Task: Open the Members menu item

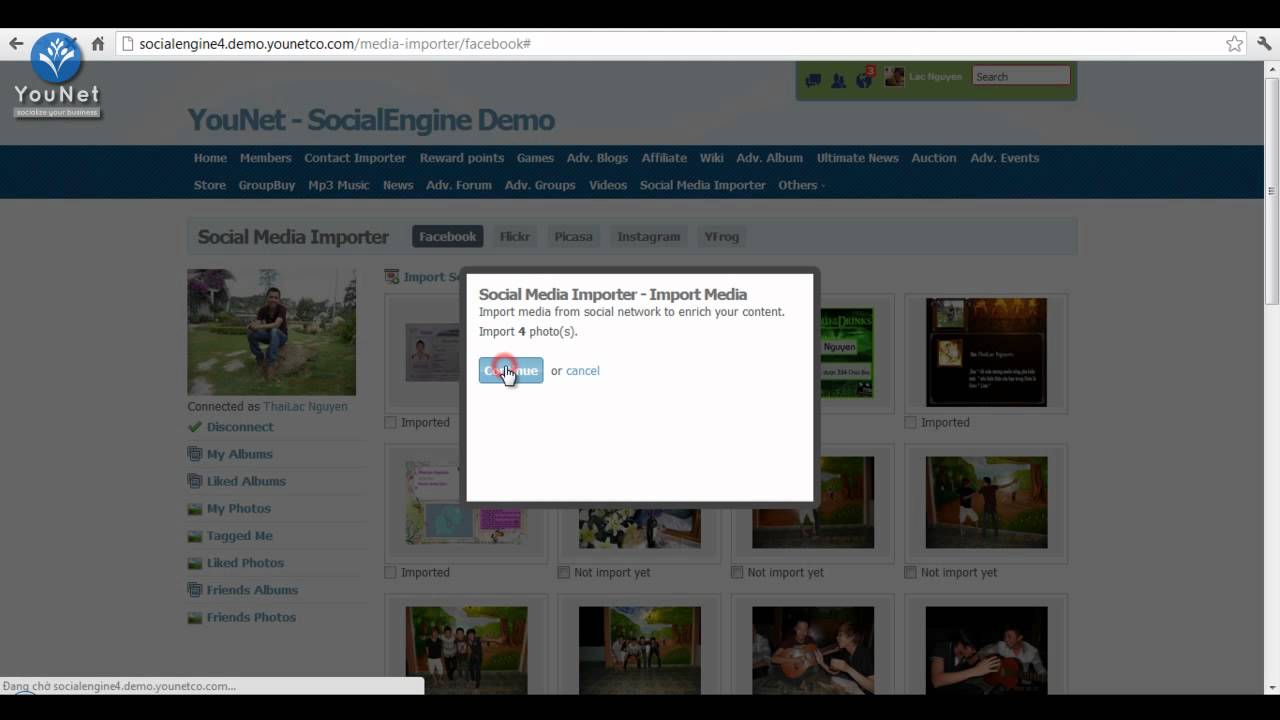Action: click(265, 158)
